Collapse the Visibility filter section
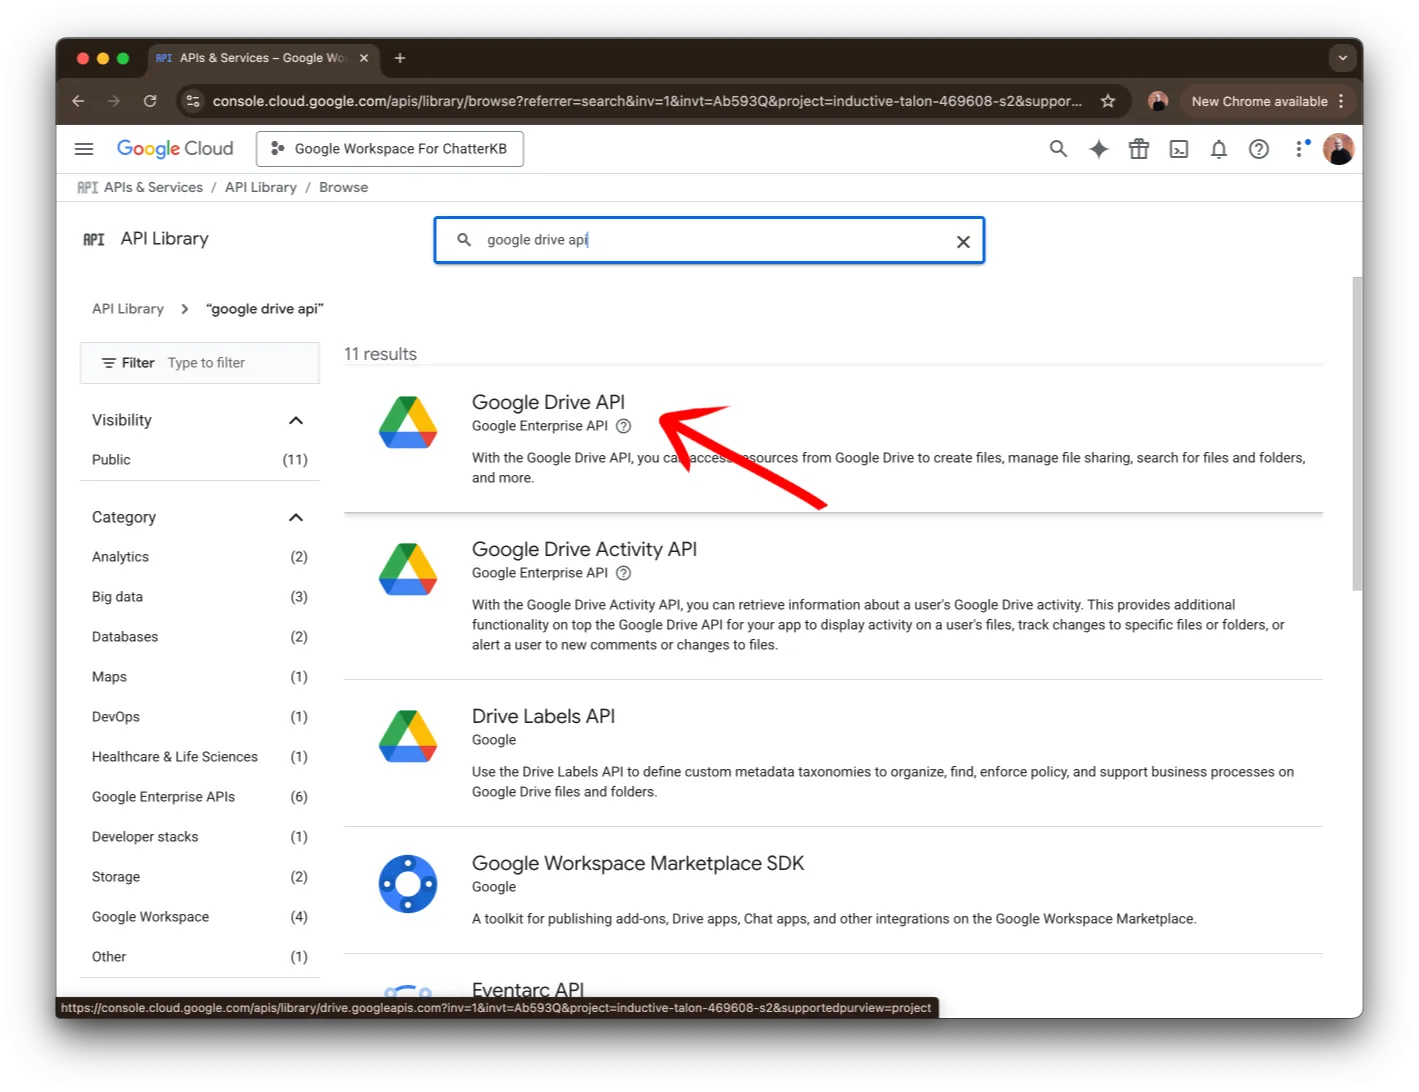The width and height of the screenshot is (1419, 1092). click(x=296, y=421)
